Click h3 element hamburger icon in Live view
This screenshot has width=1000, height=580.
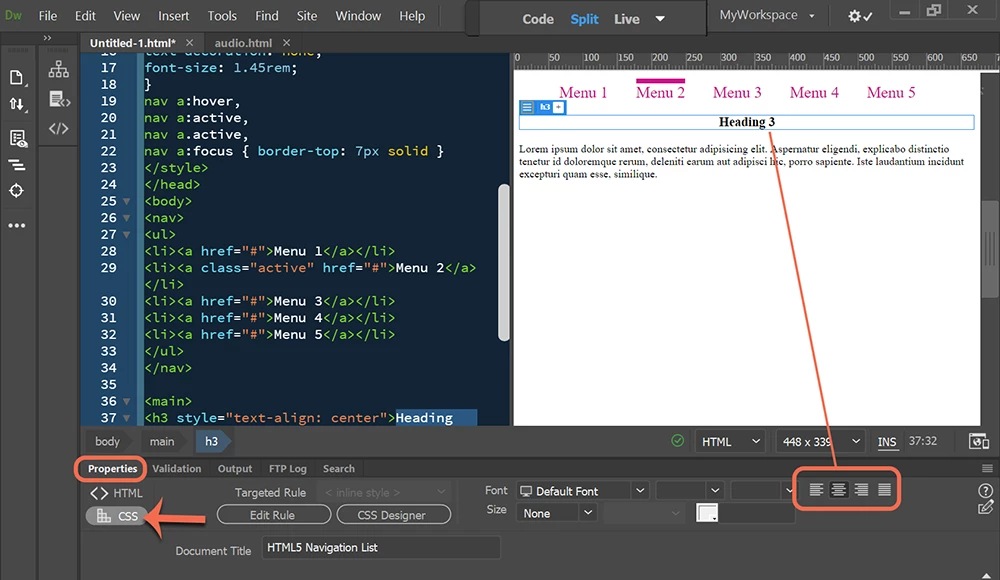click(x=527, y=107)
